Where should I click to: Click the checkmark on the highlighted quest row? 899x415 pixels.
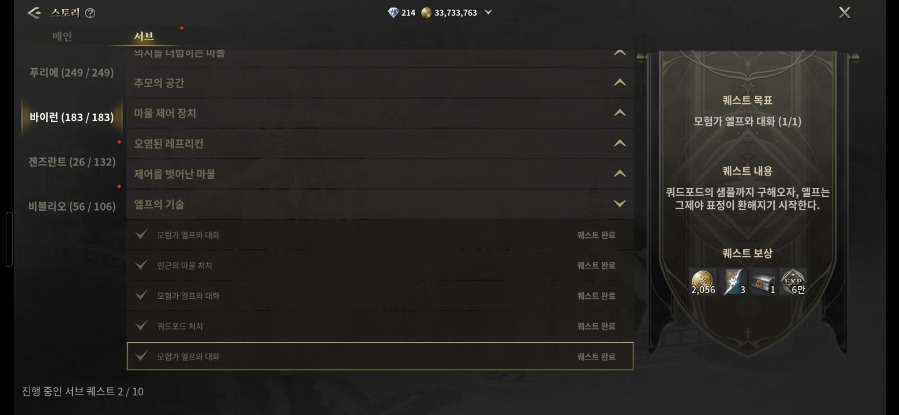[x=142, y=356]
